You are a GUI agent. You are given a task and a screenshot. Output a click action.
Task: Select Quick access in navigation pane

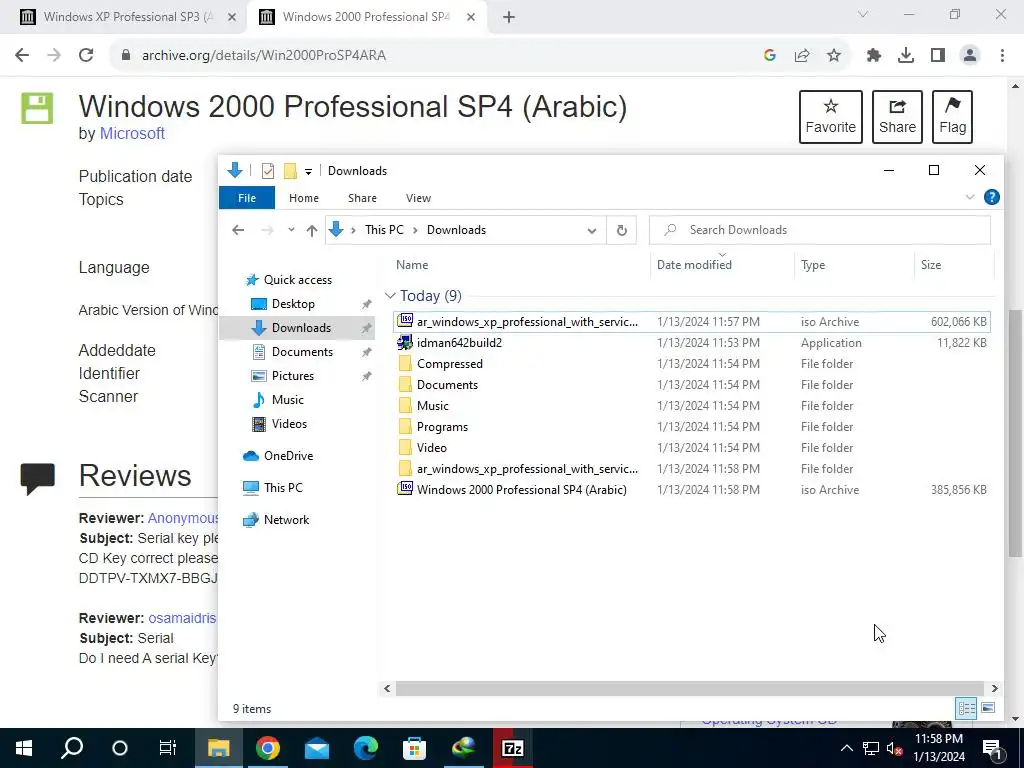coord(297,280)
